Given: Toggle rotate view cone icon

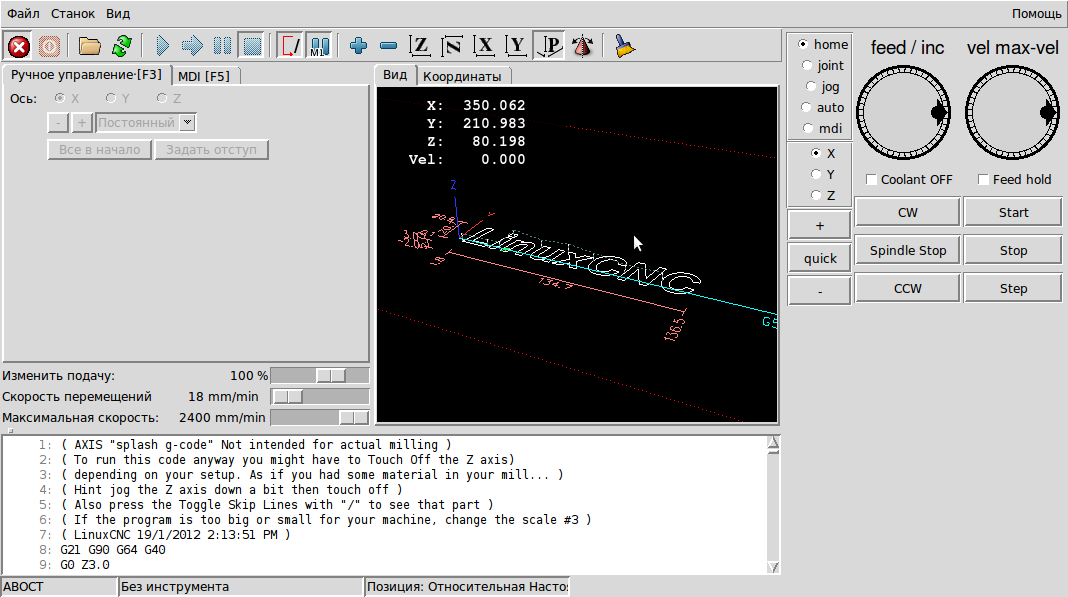Looking at the screenshot, I should click(x=582, y=46).
